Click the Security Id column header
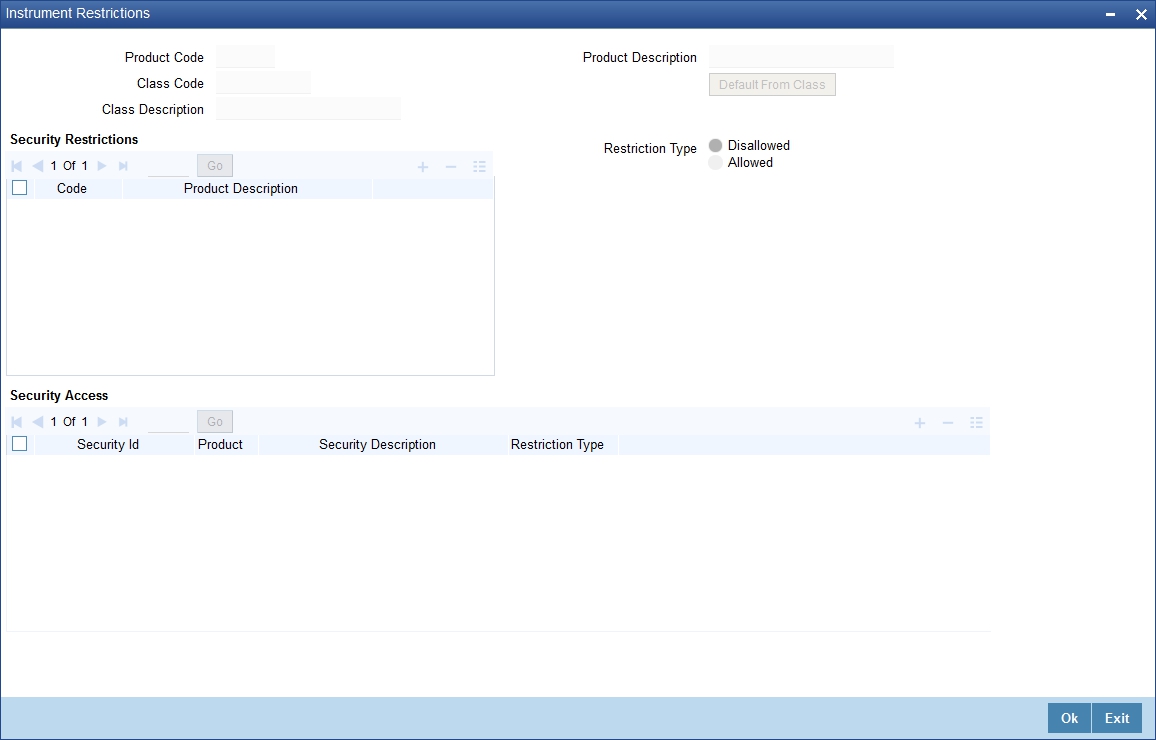 pos(108,444)
